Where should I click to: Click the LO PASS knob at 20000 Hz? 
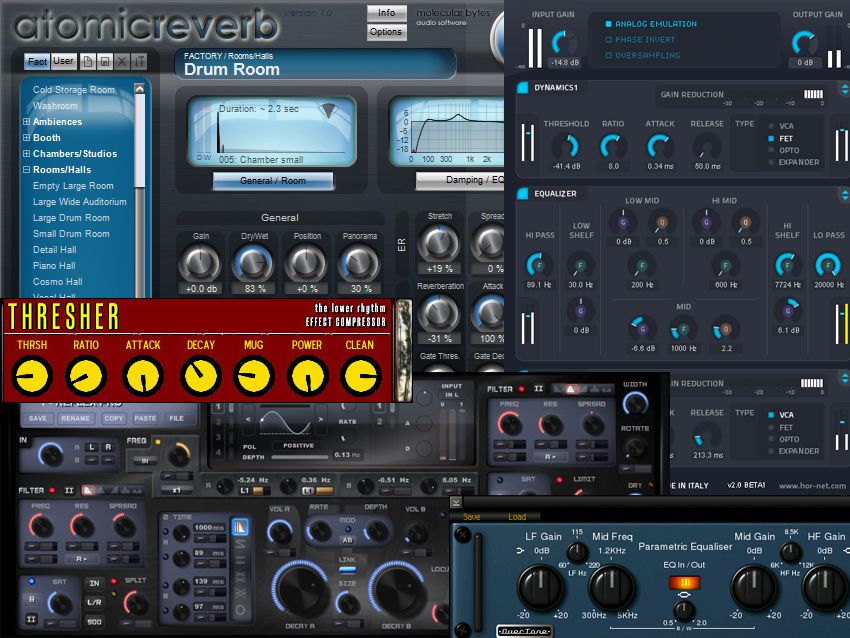[828, 265]
